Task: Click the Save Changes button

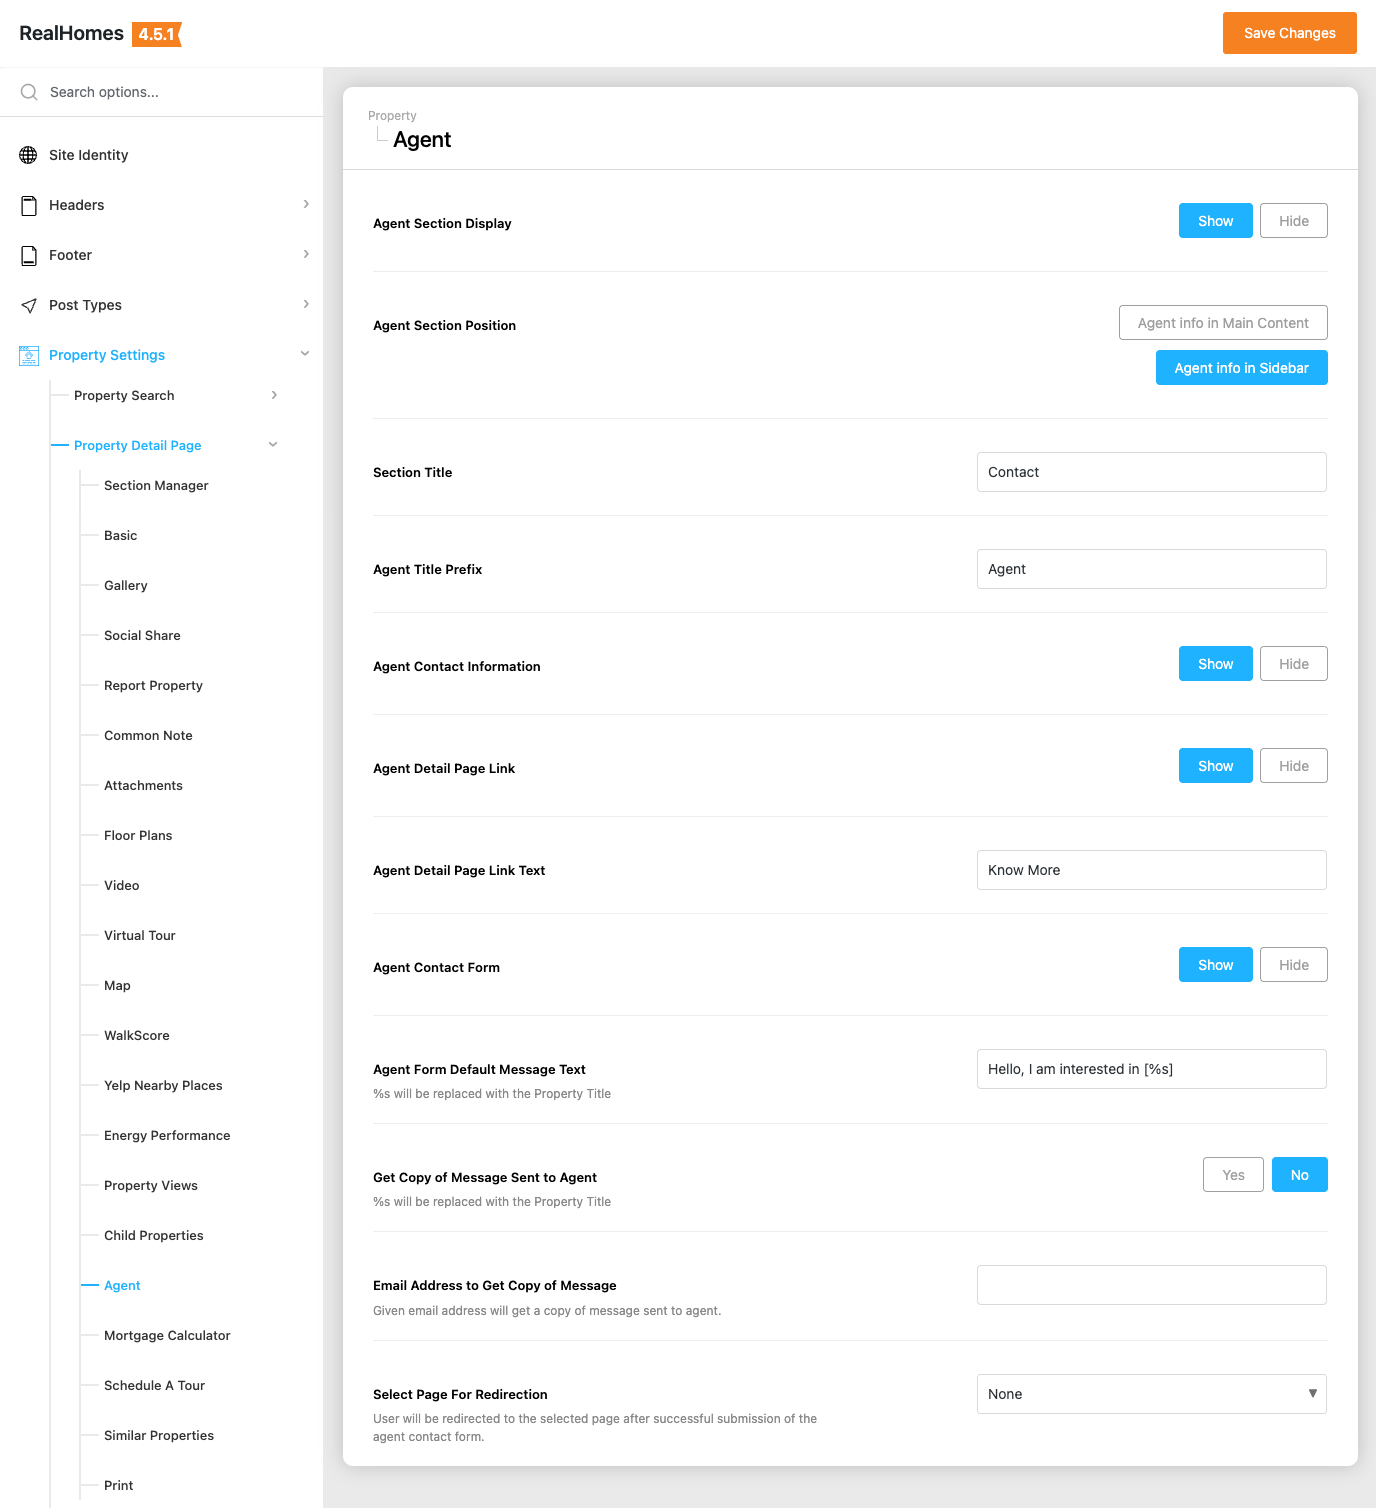Action: coord(1289,33)
